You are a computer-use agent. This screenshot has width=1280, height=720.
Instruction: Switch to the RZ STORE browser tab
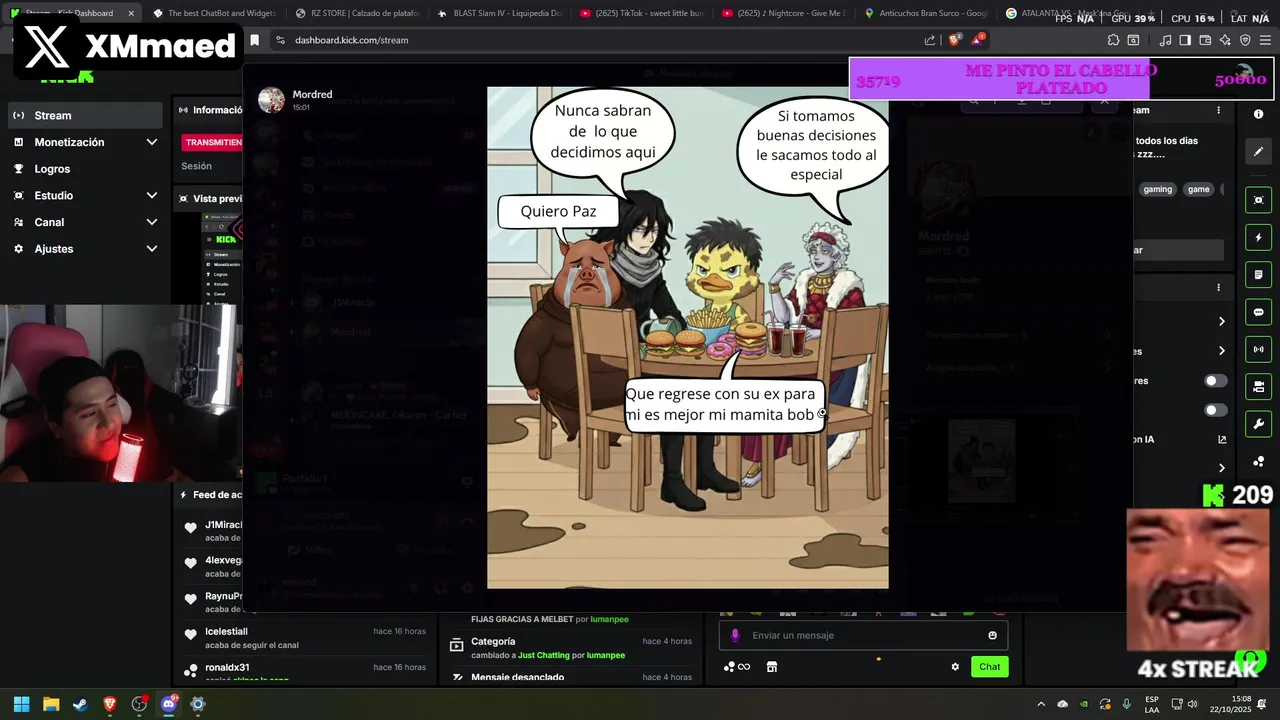[357, 14]
